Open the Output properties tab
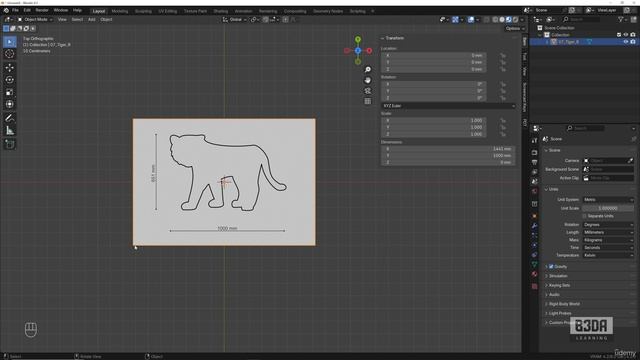Image resolution: width=640 pixels, height=360 pixels. pos(534,162)
